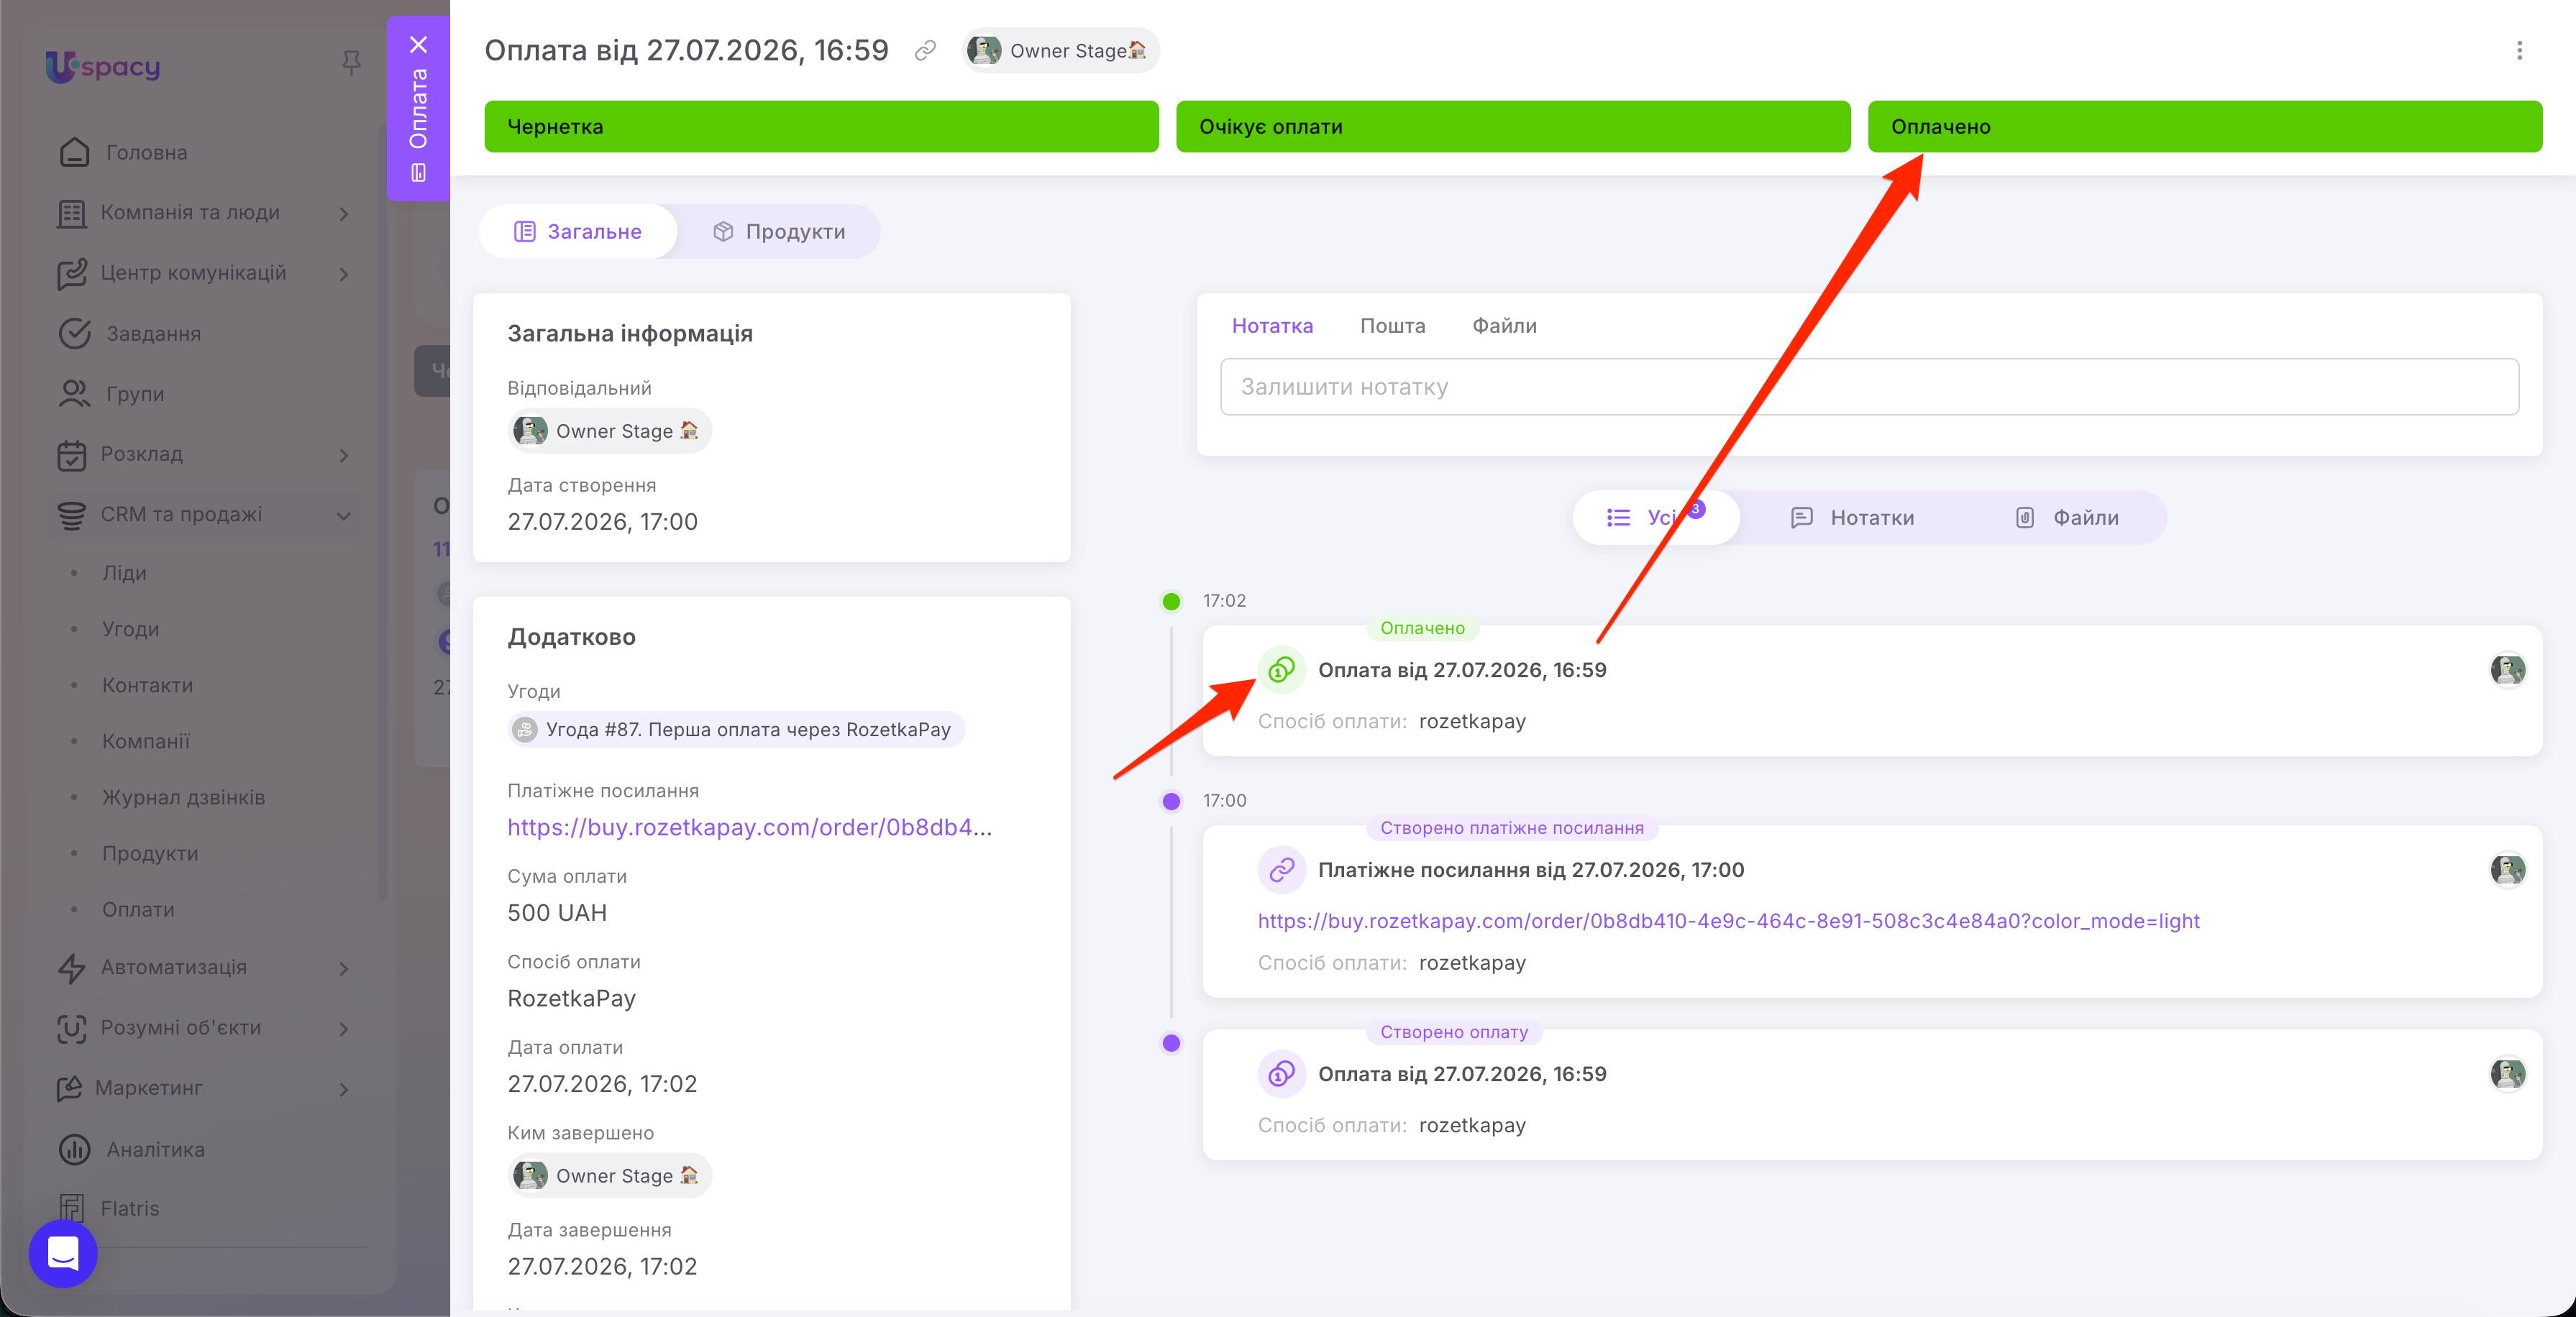Open Журнал дзвінків
This screenshot has width=2576, height=1317.
[184, 797]
